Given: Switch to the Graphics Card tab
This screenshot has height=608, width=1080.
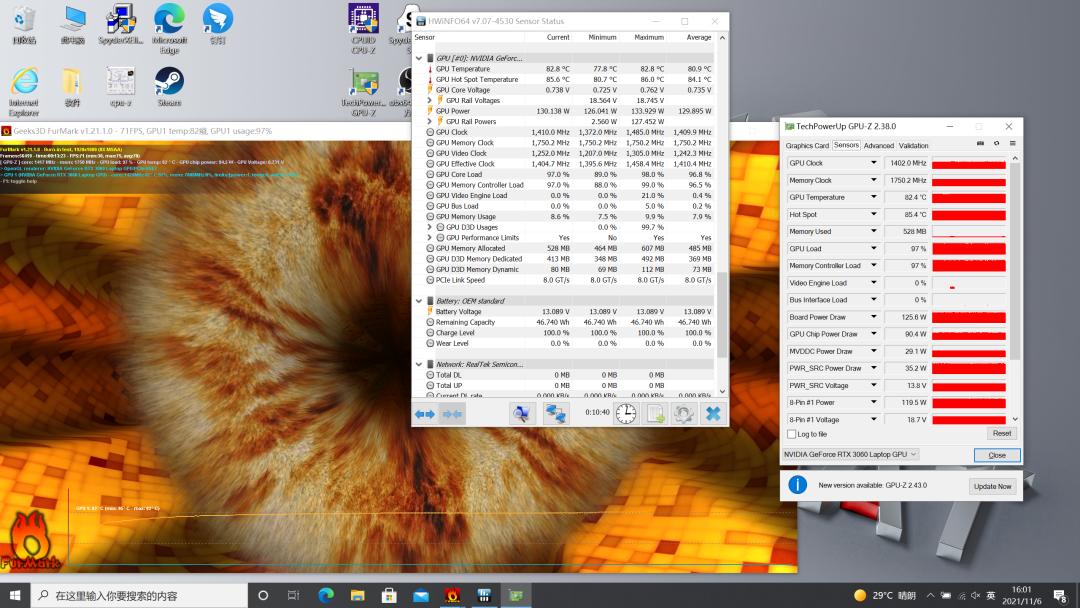Looking at the screenshot, I should point(807,146).
